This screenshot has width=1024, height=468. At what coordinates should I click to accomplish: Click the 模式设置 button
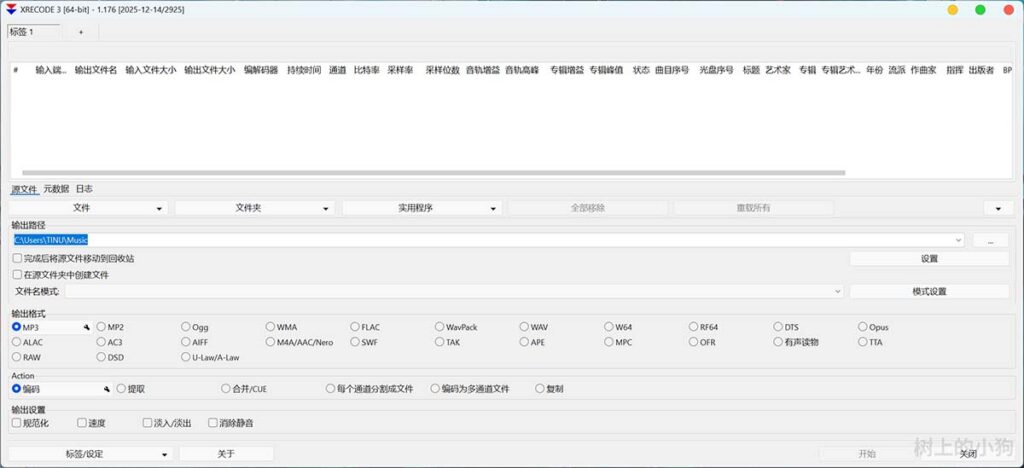point(929,291)
